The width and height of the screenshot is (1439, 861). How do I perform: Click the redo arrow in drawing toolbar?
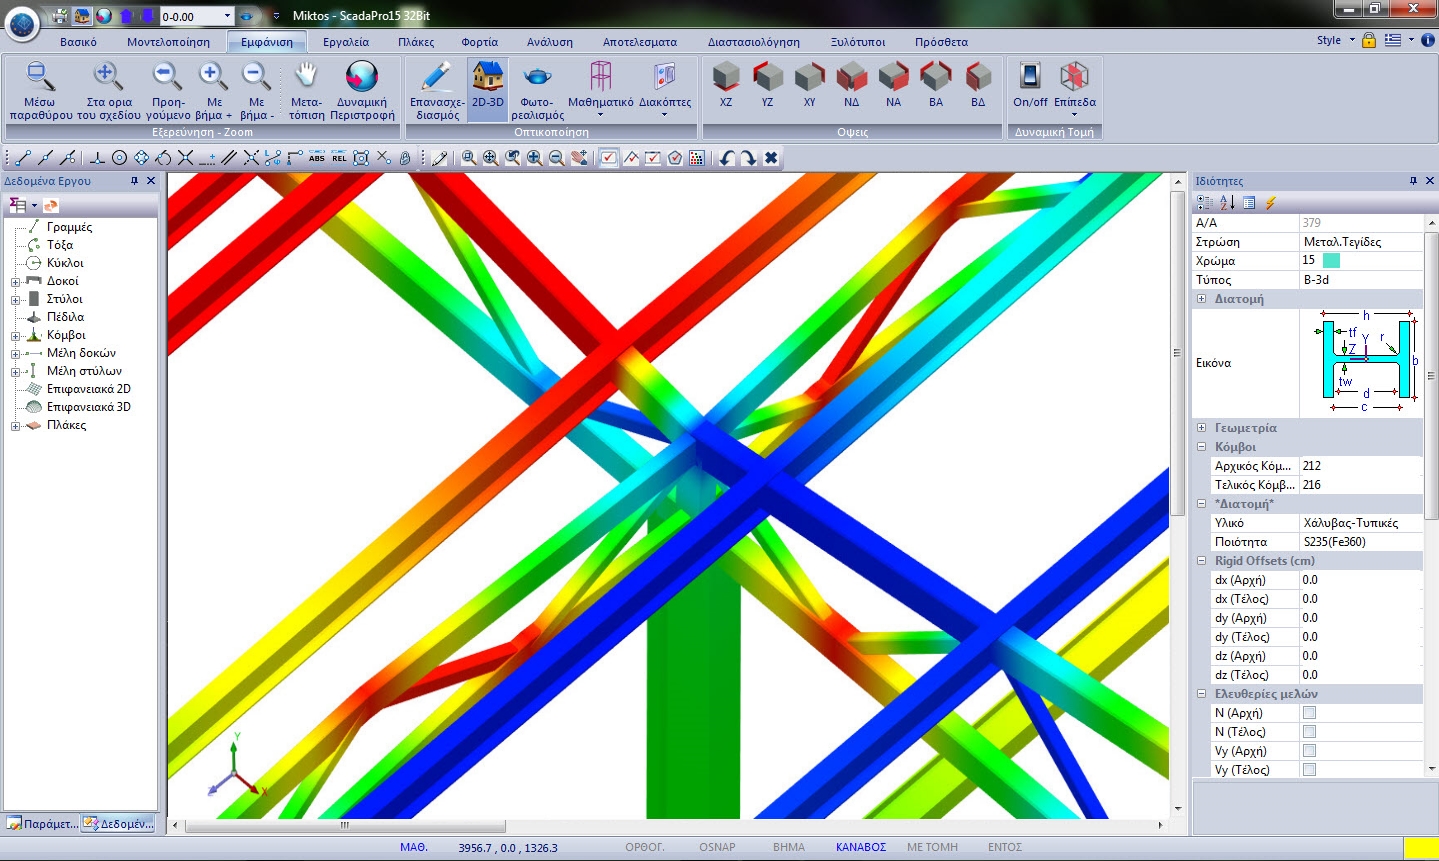[x=748, y=158]
